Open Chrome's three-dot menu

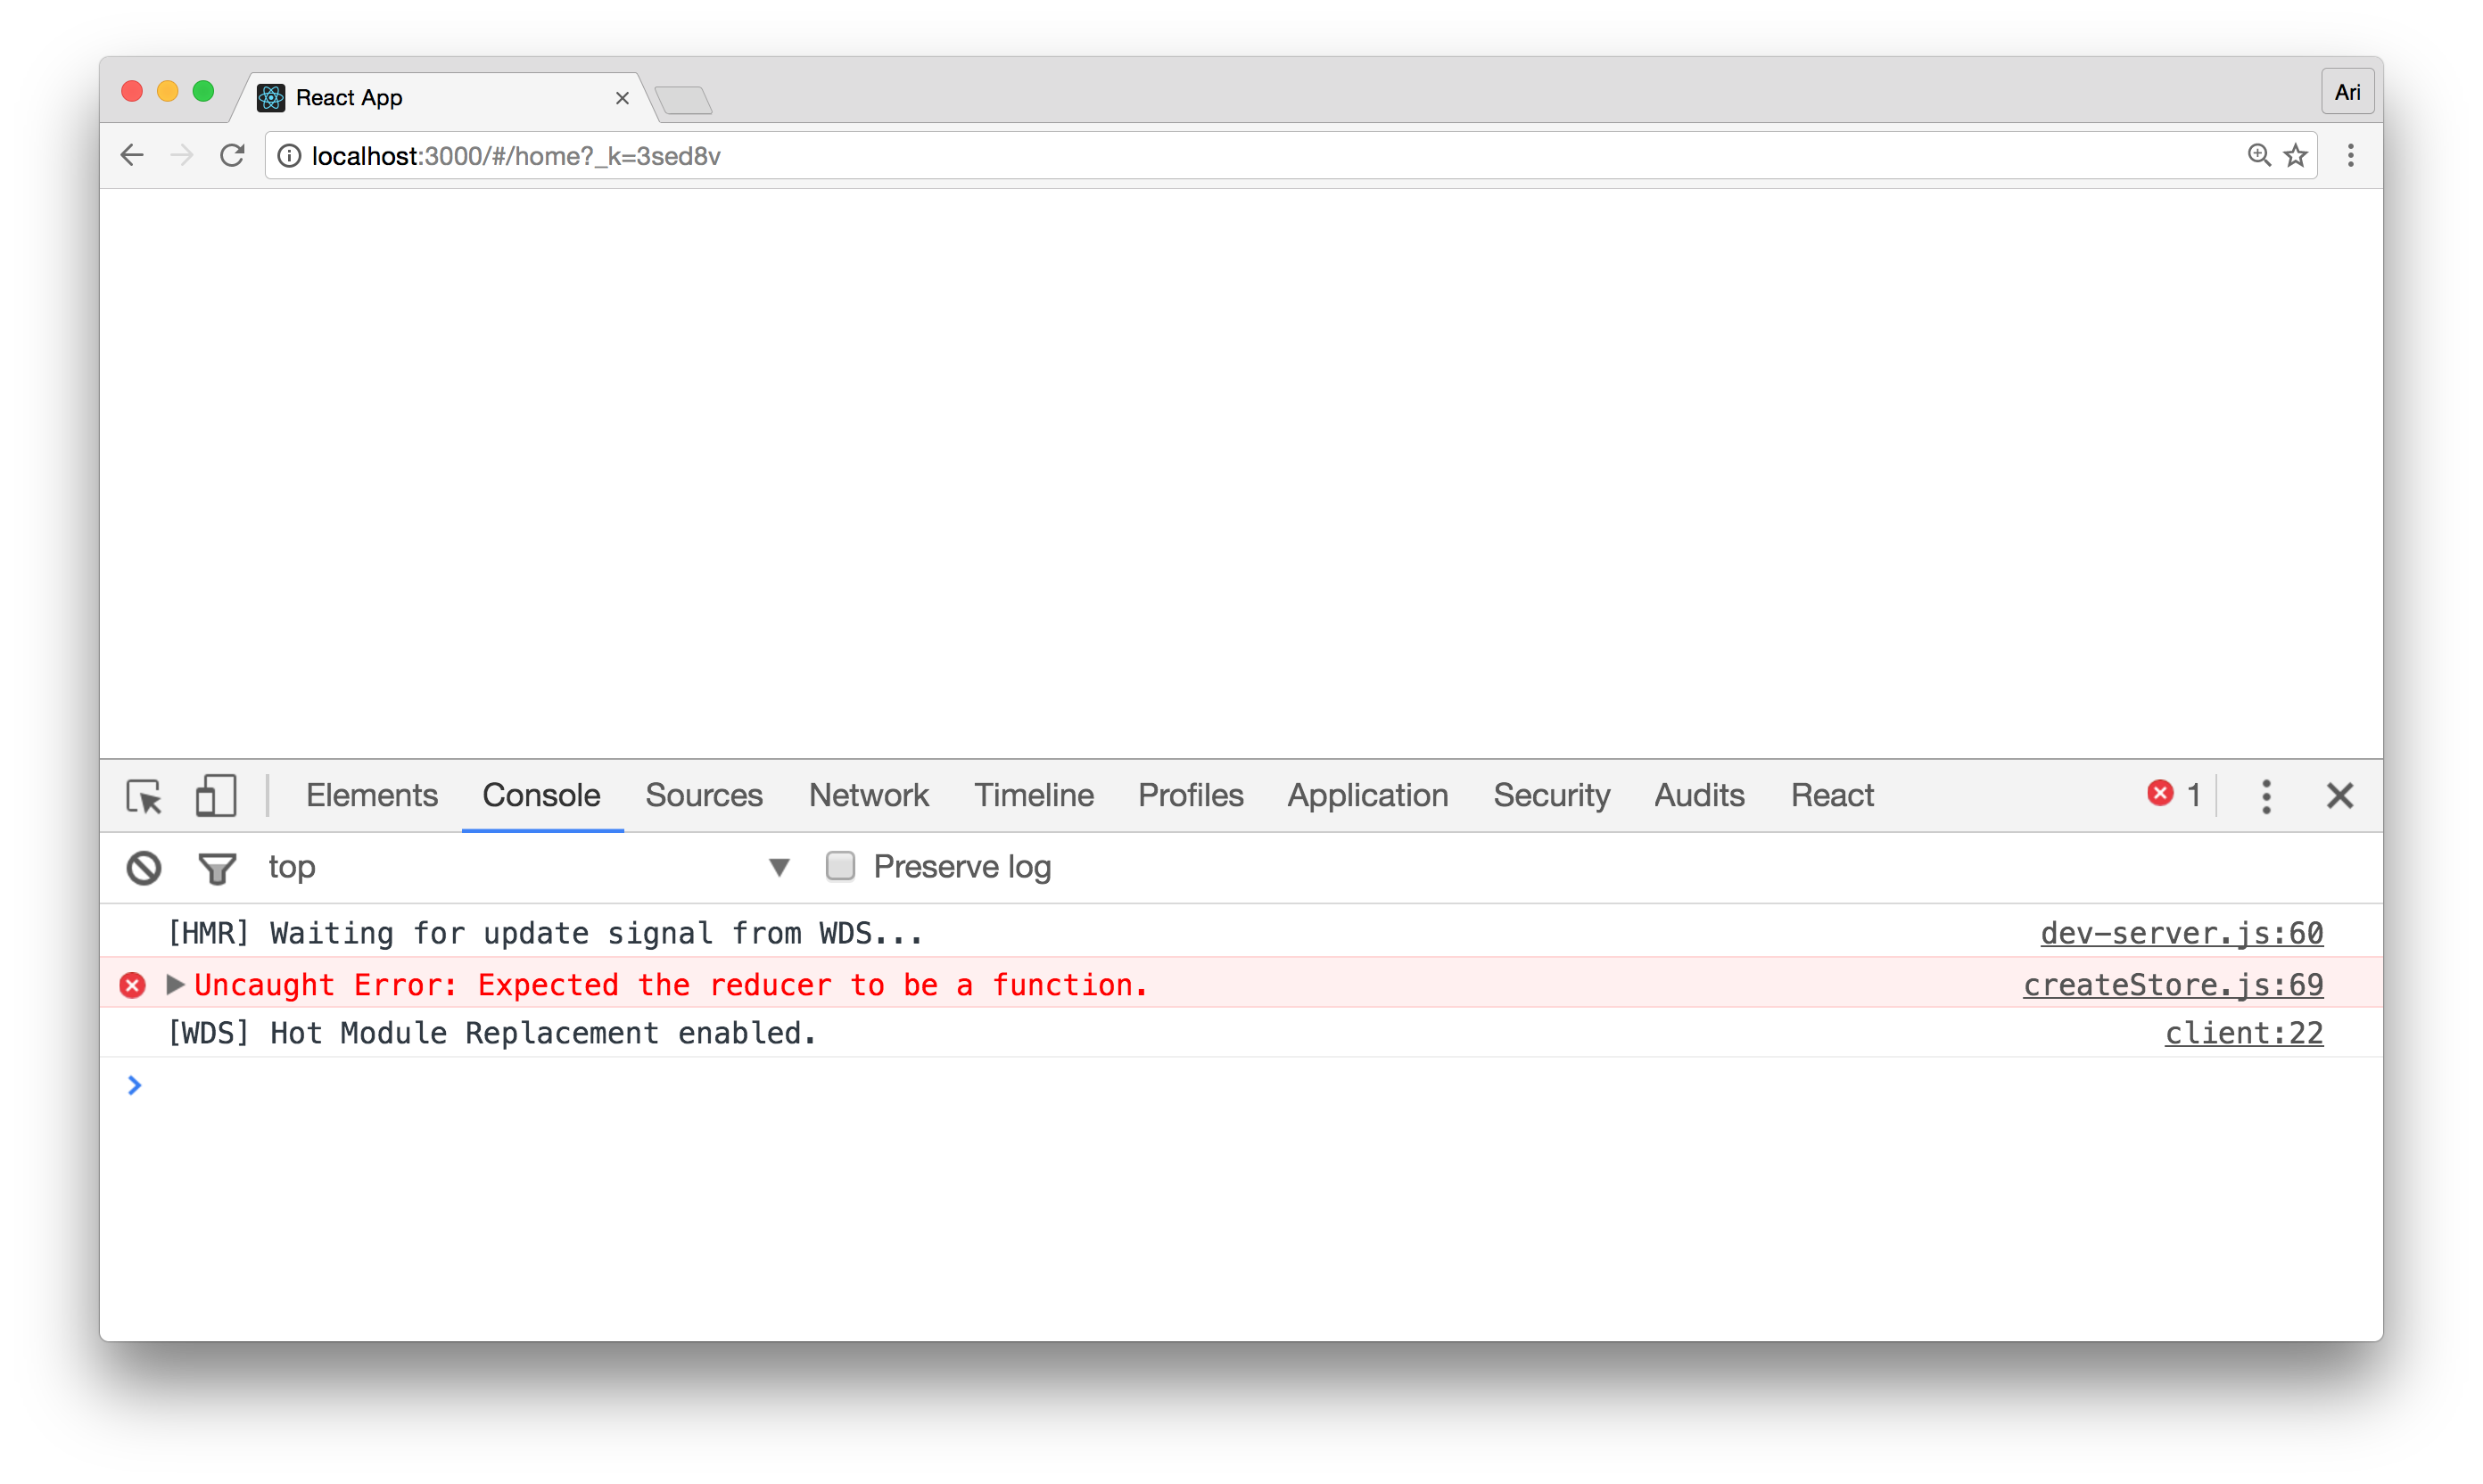click(2351, 155)
